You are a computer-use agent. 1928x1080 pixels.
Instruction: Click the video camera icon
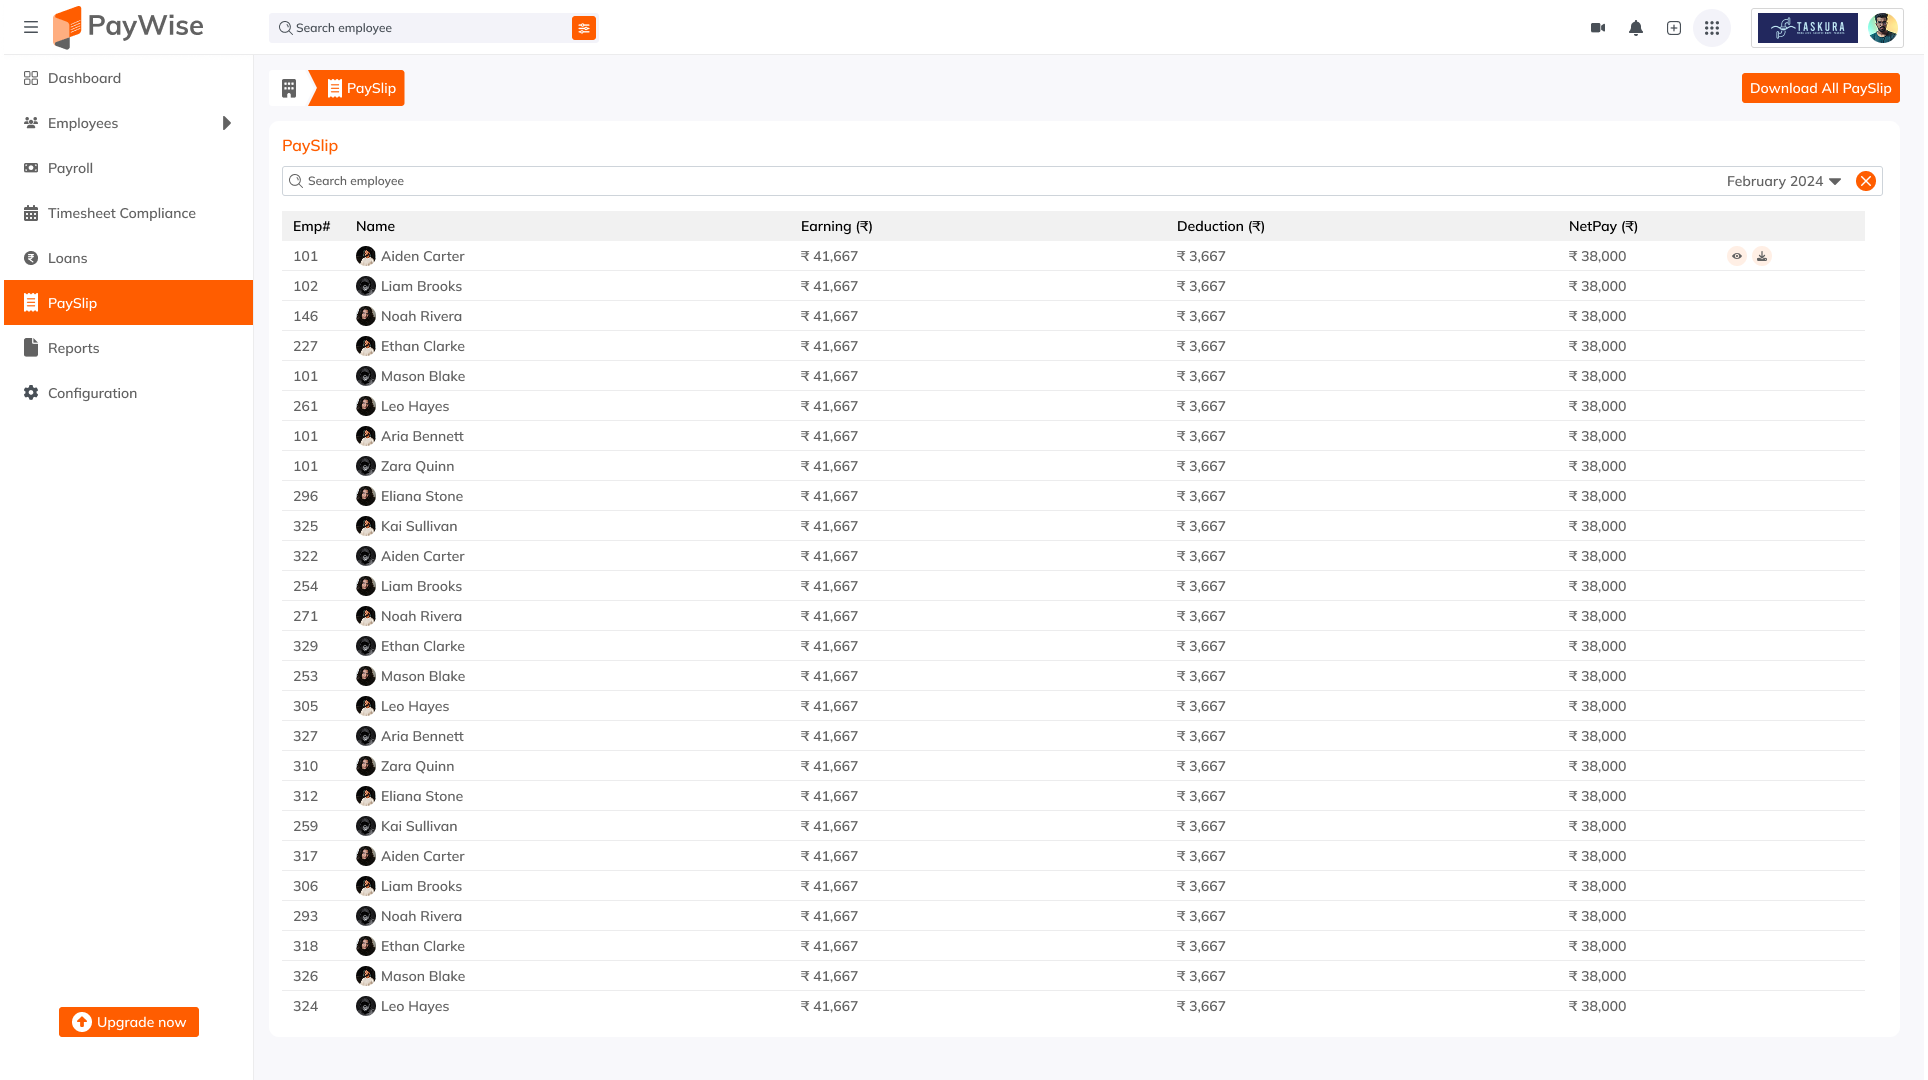click(x=1598, y=28)
